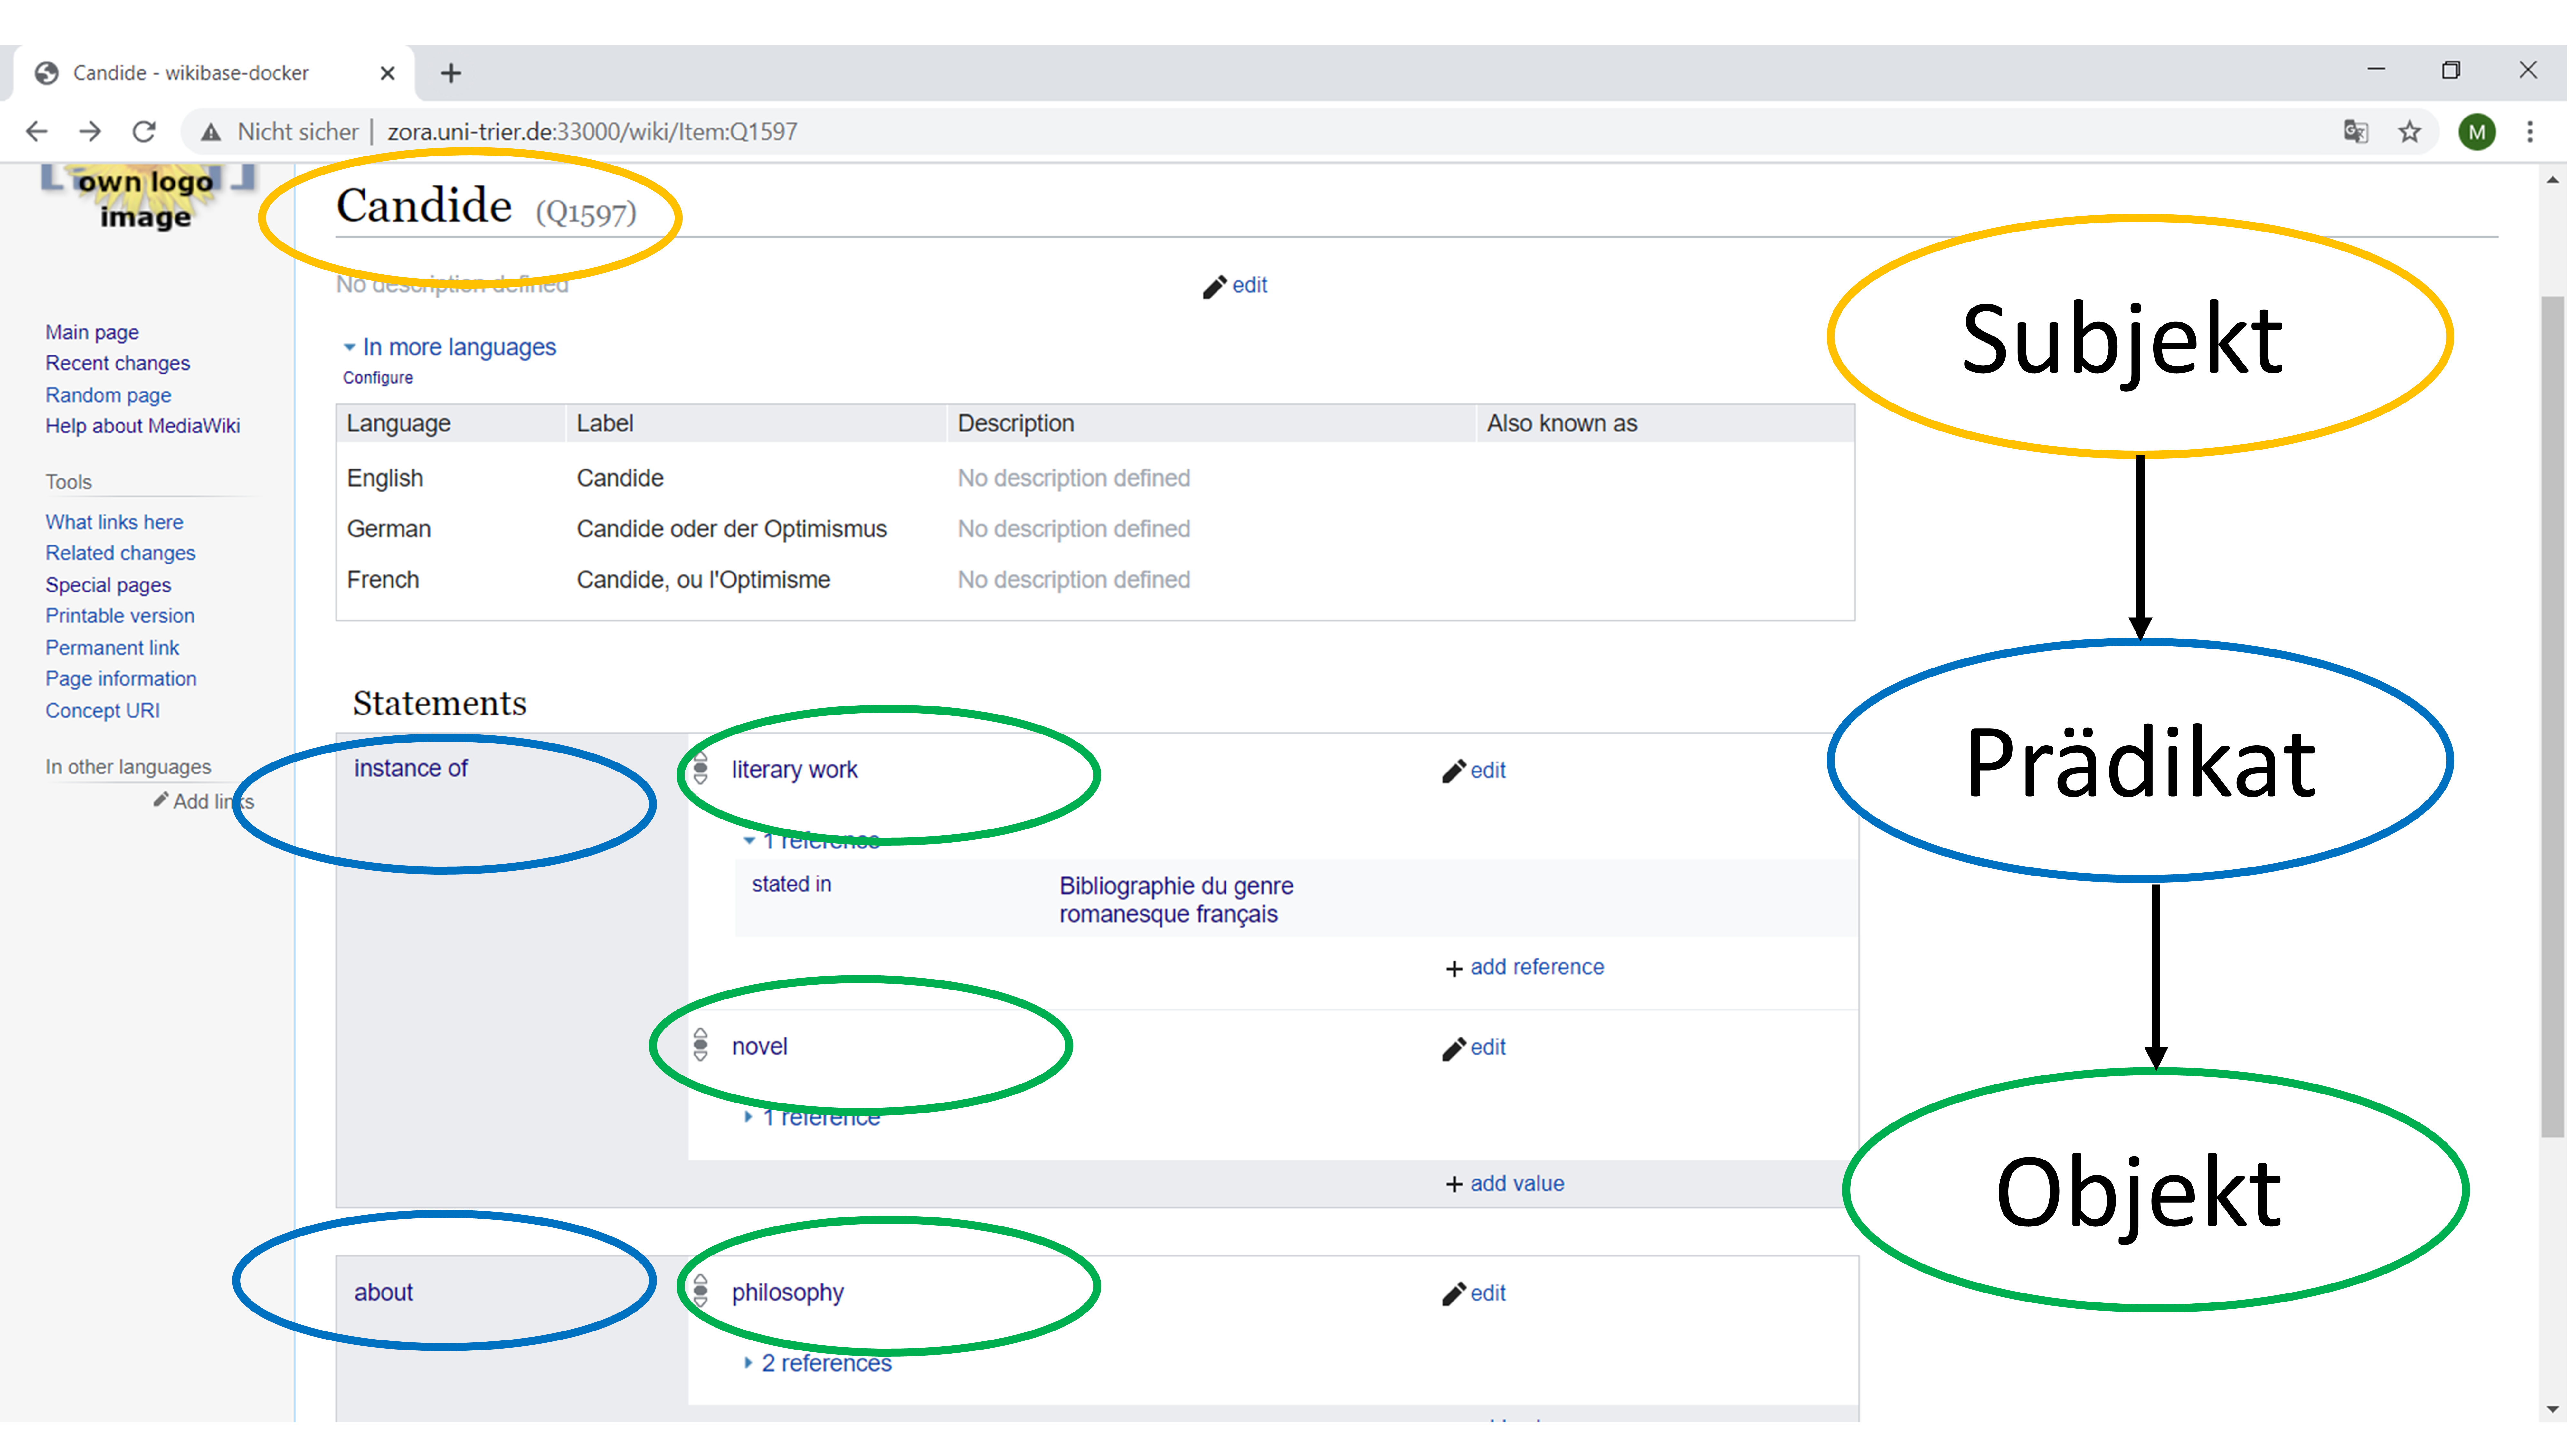Screen dimensions: 2576x1449
Task: Click Add links under other languages
Action: coord(204,802)
